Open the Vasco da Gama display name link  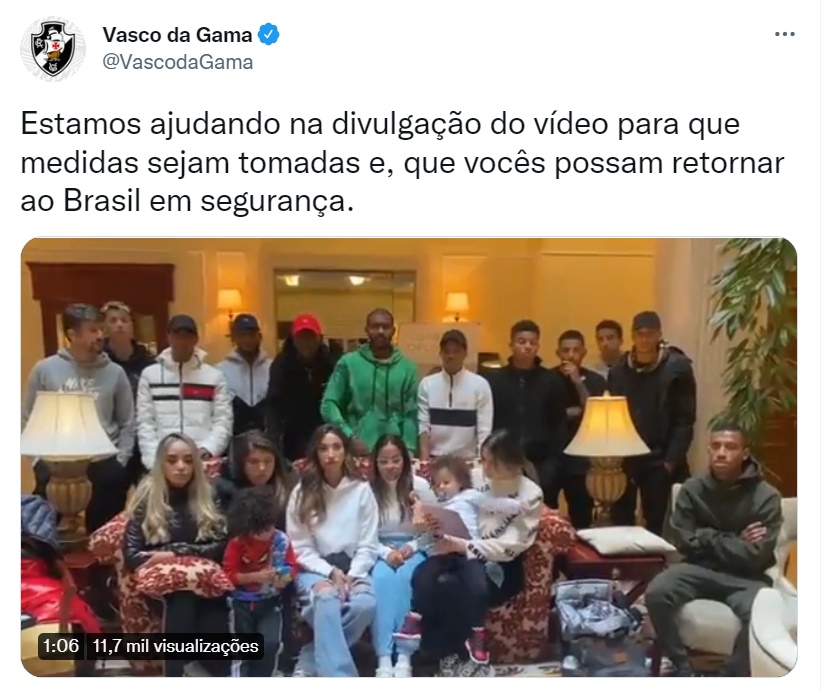177,35
